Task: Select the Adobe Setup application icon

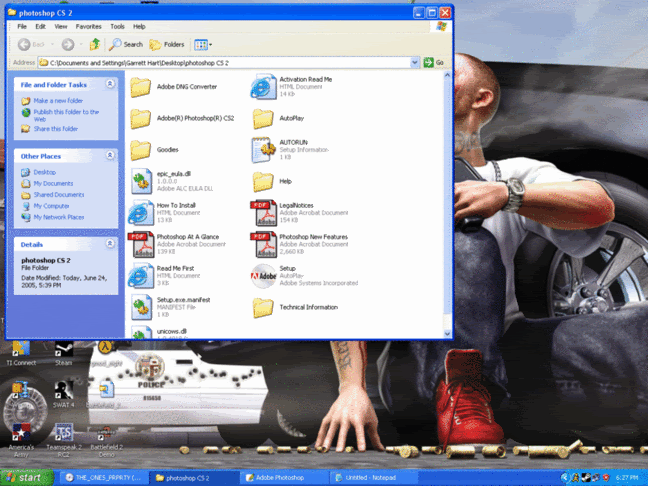Action: [263, 276]
